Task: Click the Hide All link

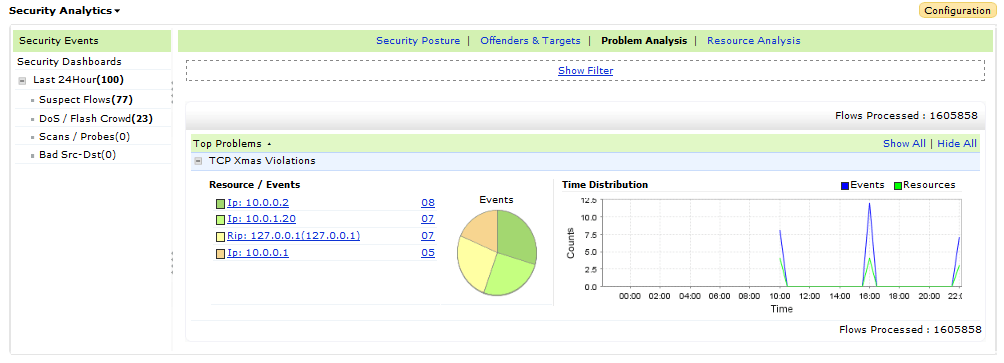Action: click(x=957, y=143)
